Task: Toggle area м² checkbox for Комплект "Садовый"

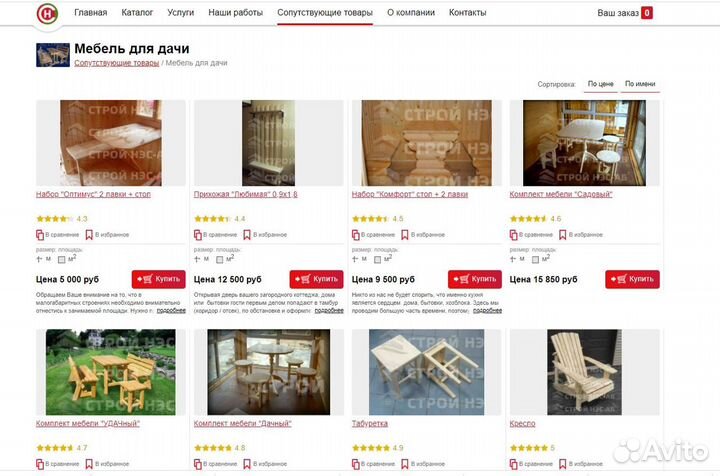Action: click(535, 260)
